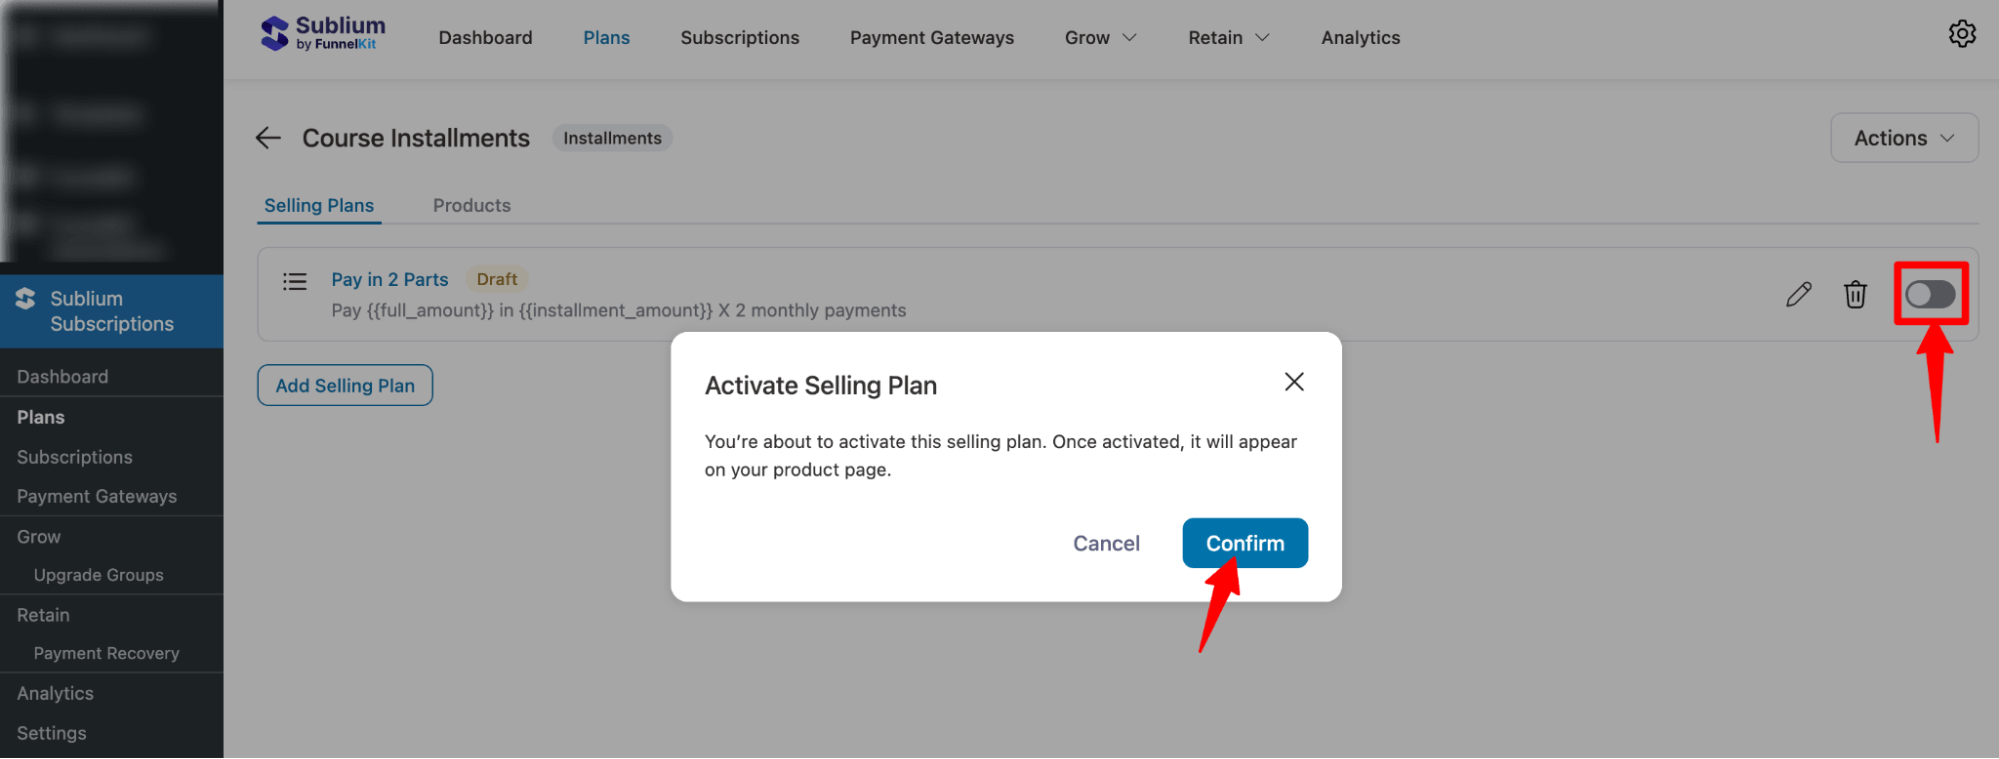Open settings via the gear icon
Image resolution: width=1999 pixels, height=759 pixels.
tap(1962, 33)
